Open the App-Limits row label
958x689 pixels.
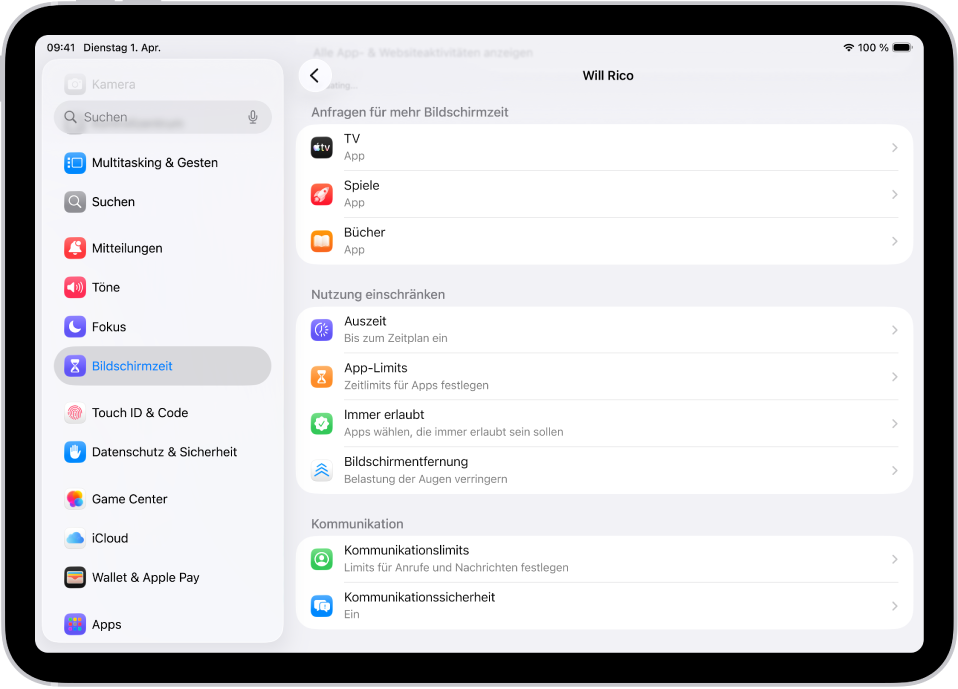pos(376,368)
